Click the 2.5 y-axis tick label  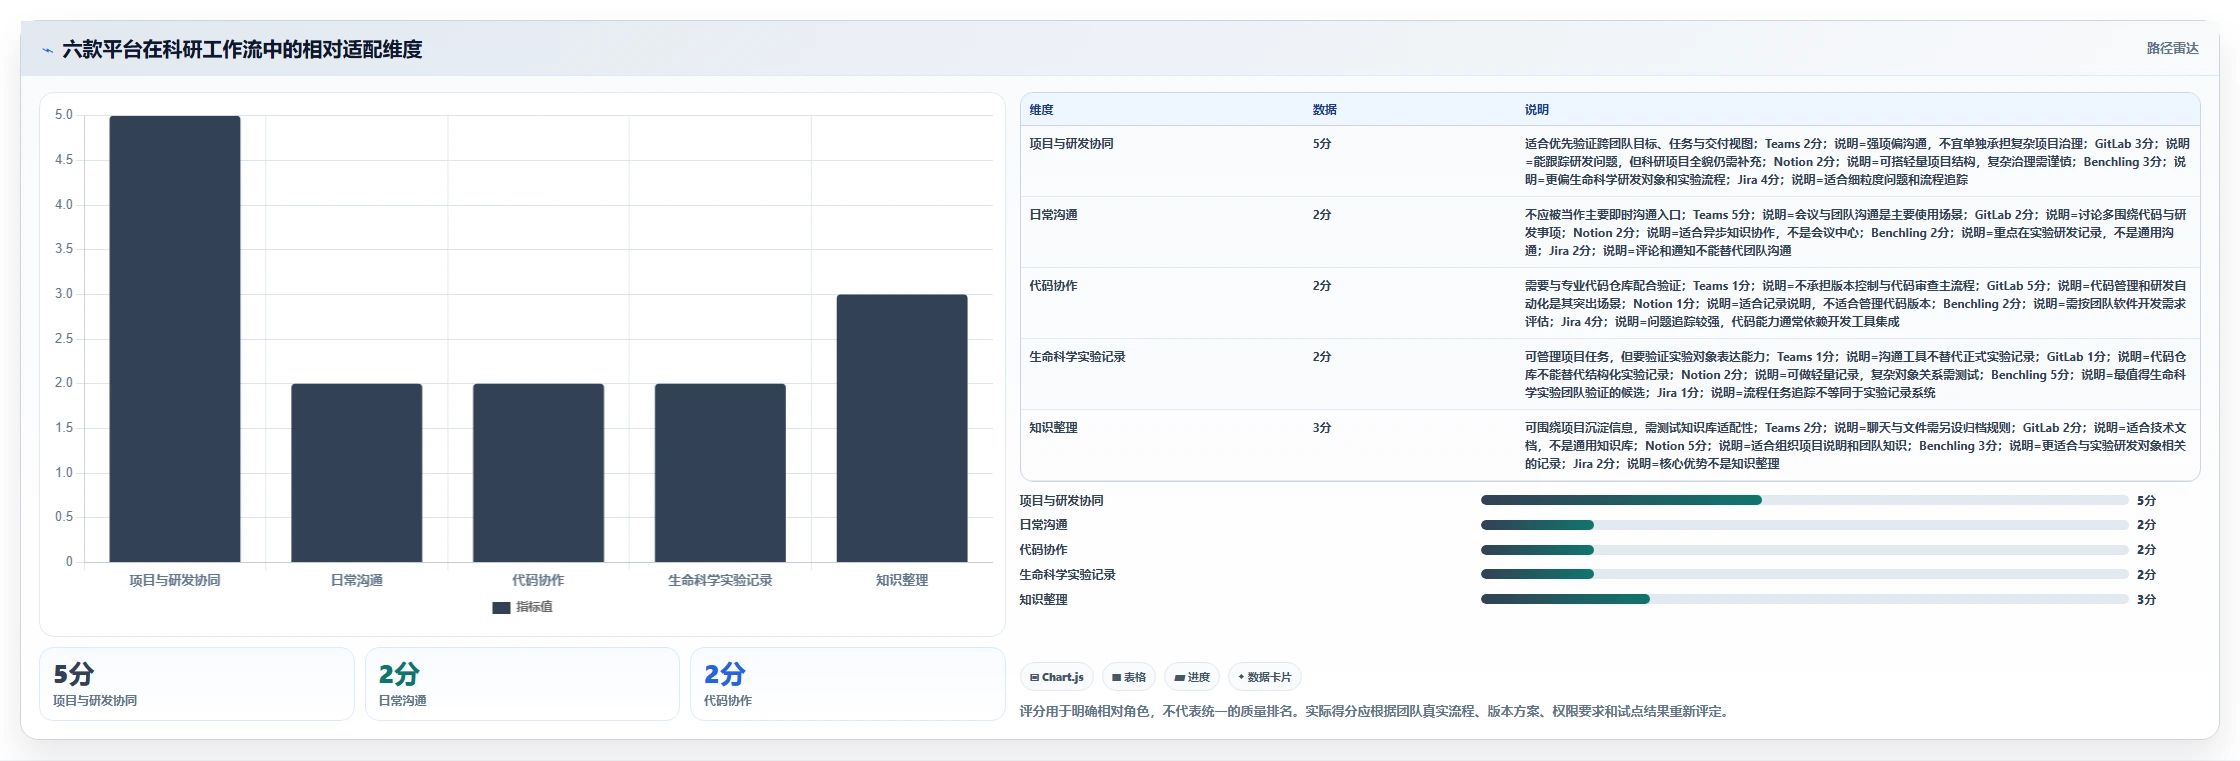pyautogui.click(x=64, y=339)
